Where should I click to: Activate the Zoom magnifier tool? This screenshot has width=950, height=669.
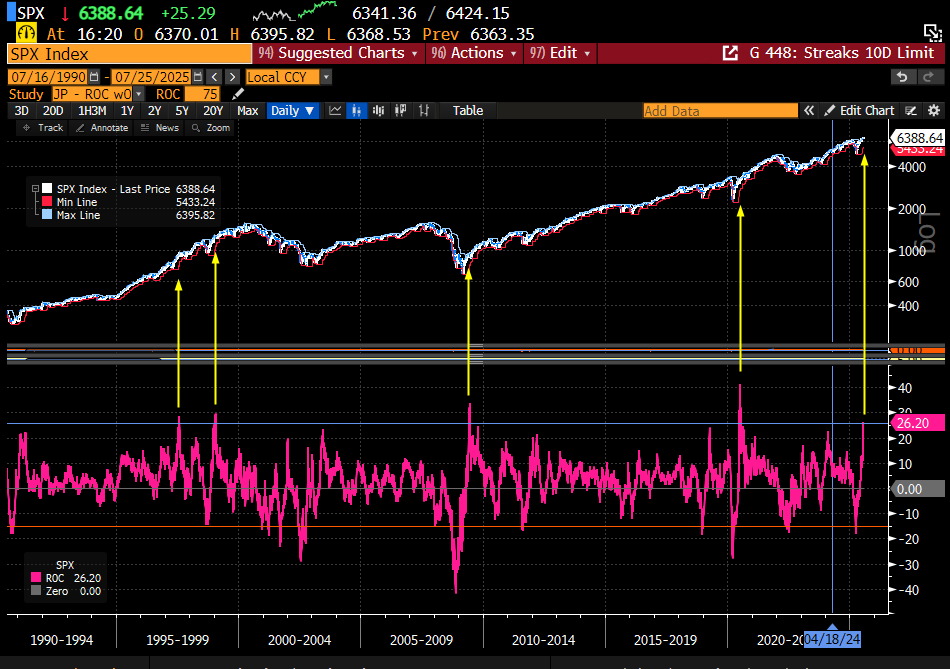point(211,128)
